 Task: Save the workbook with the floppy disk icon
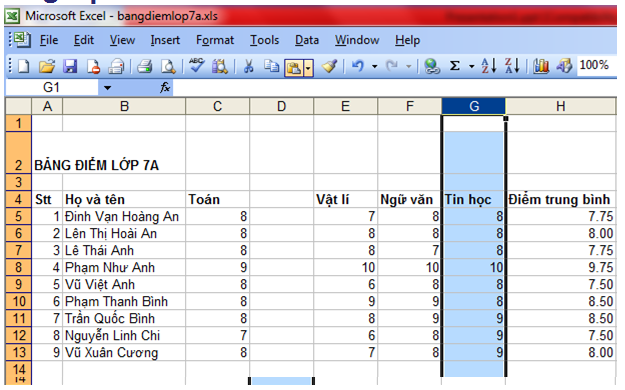[70, 66]
